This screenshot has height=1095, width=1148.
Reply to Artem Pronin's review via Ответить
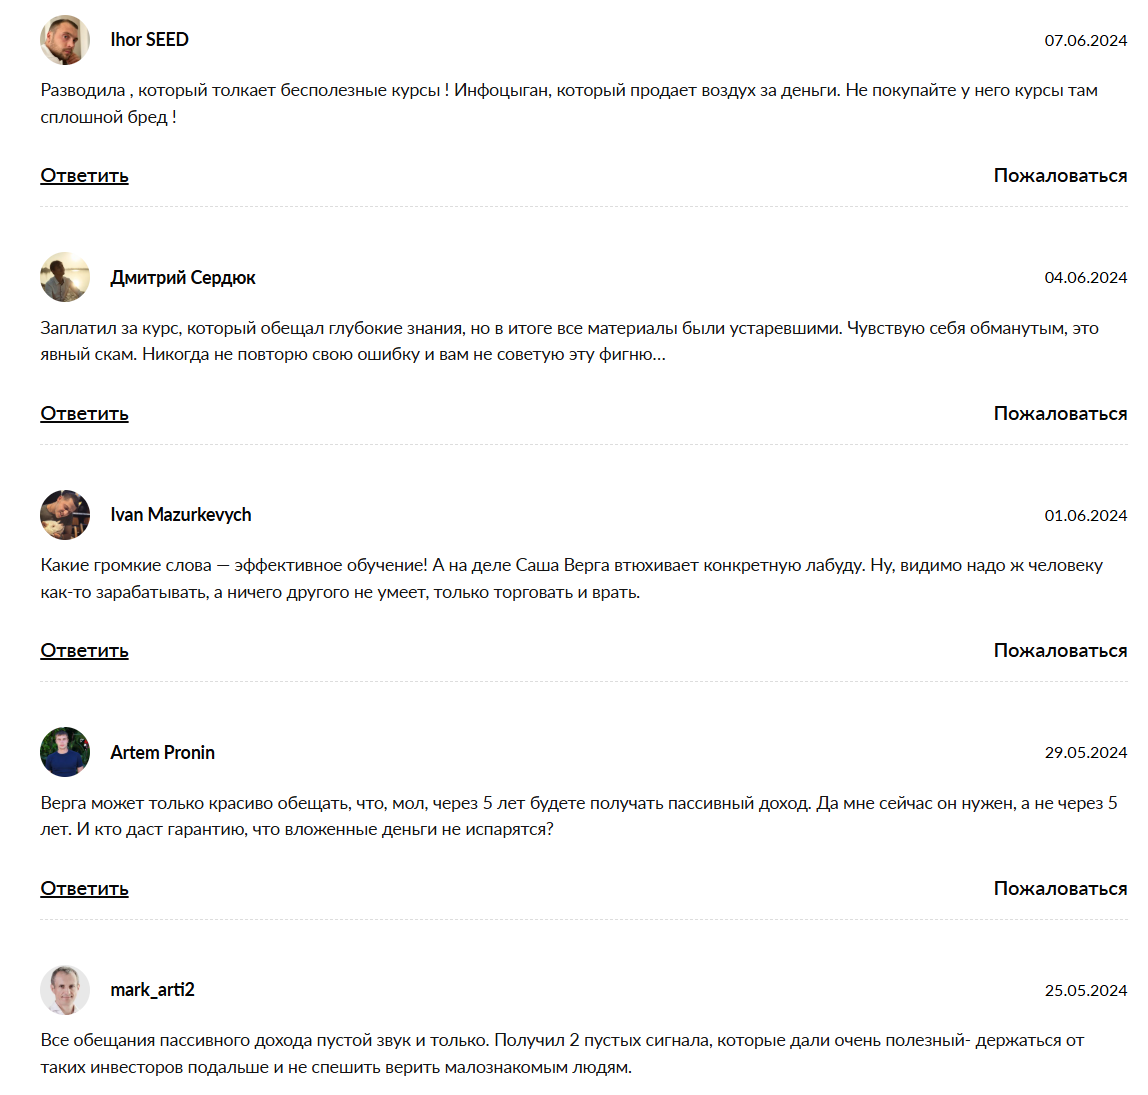tap(85, 889)
